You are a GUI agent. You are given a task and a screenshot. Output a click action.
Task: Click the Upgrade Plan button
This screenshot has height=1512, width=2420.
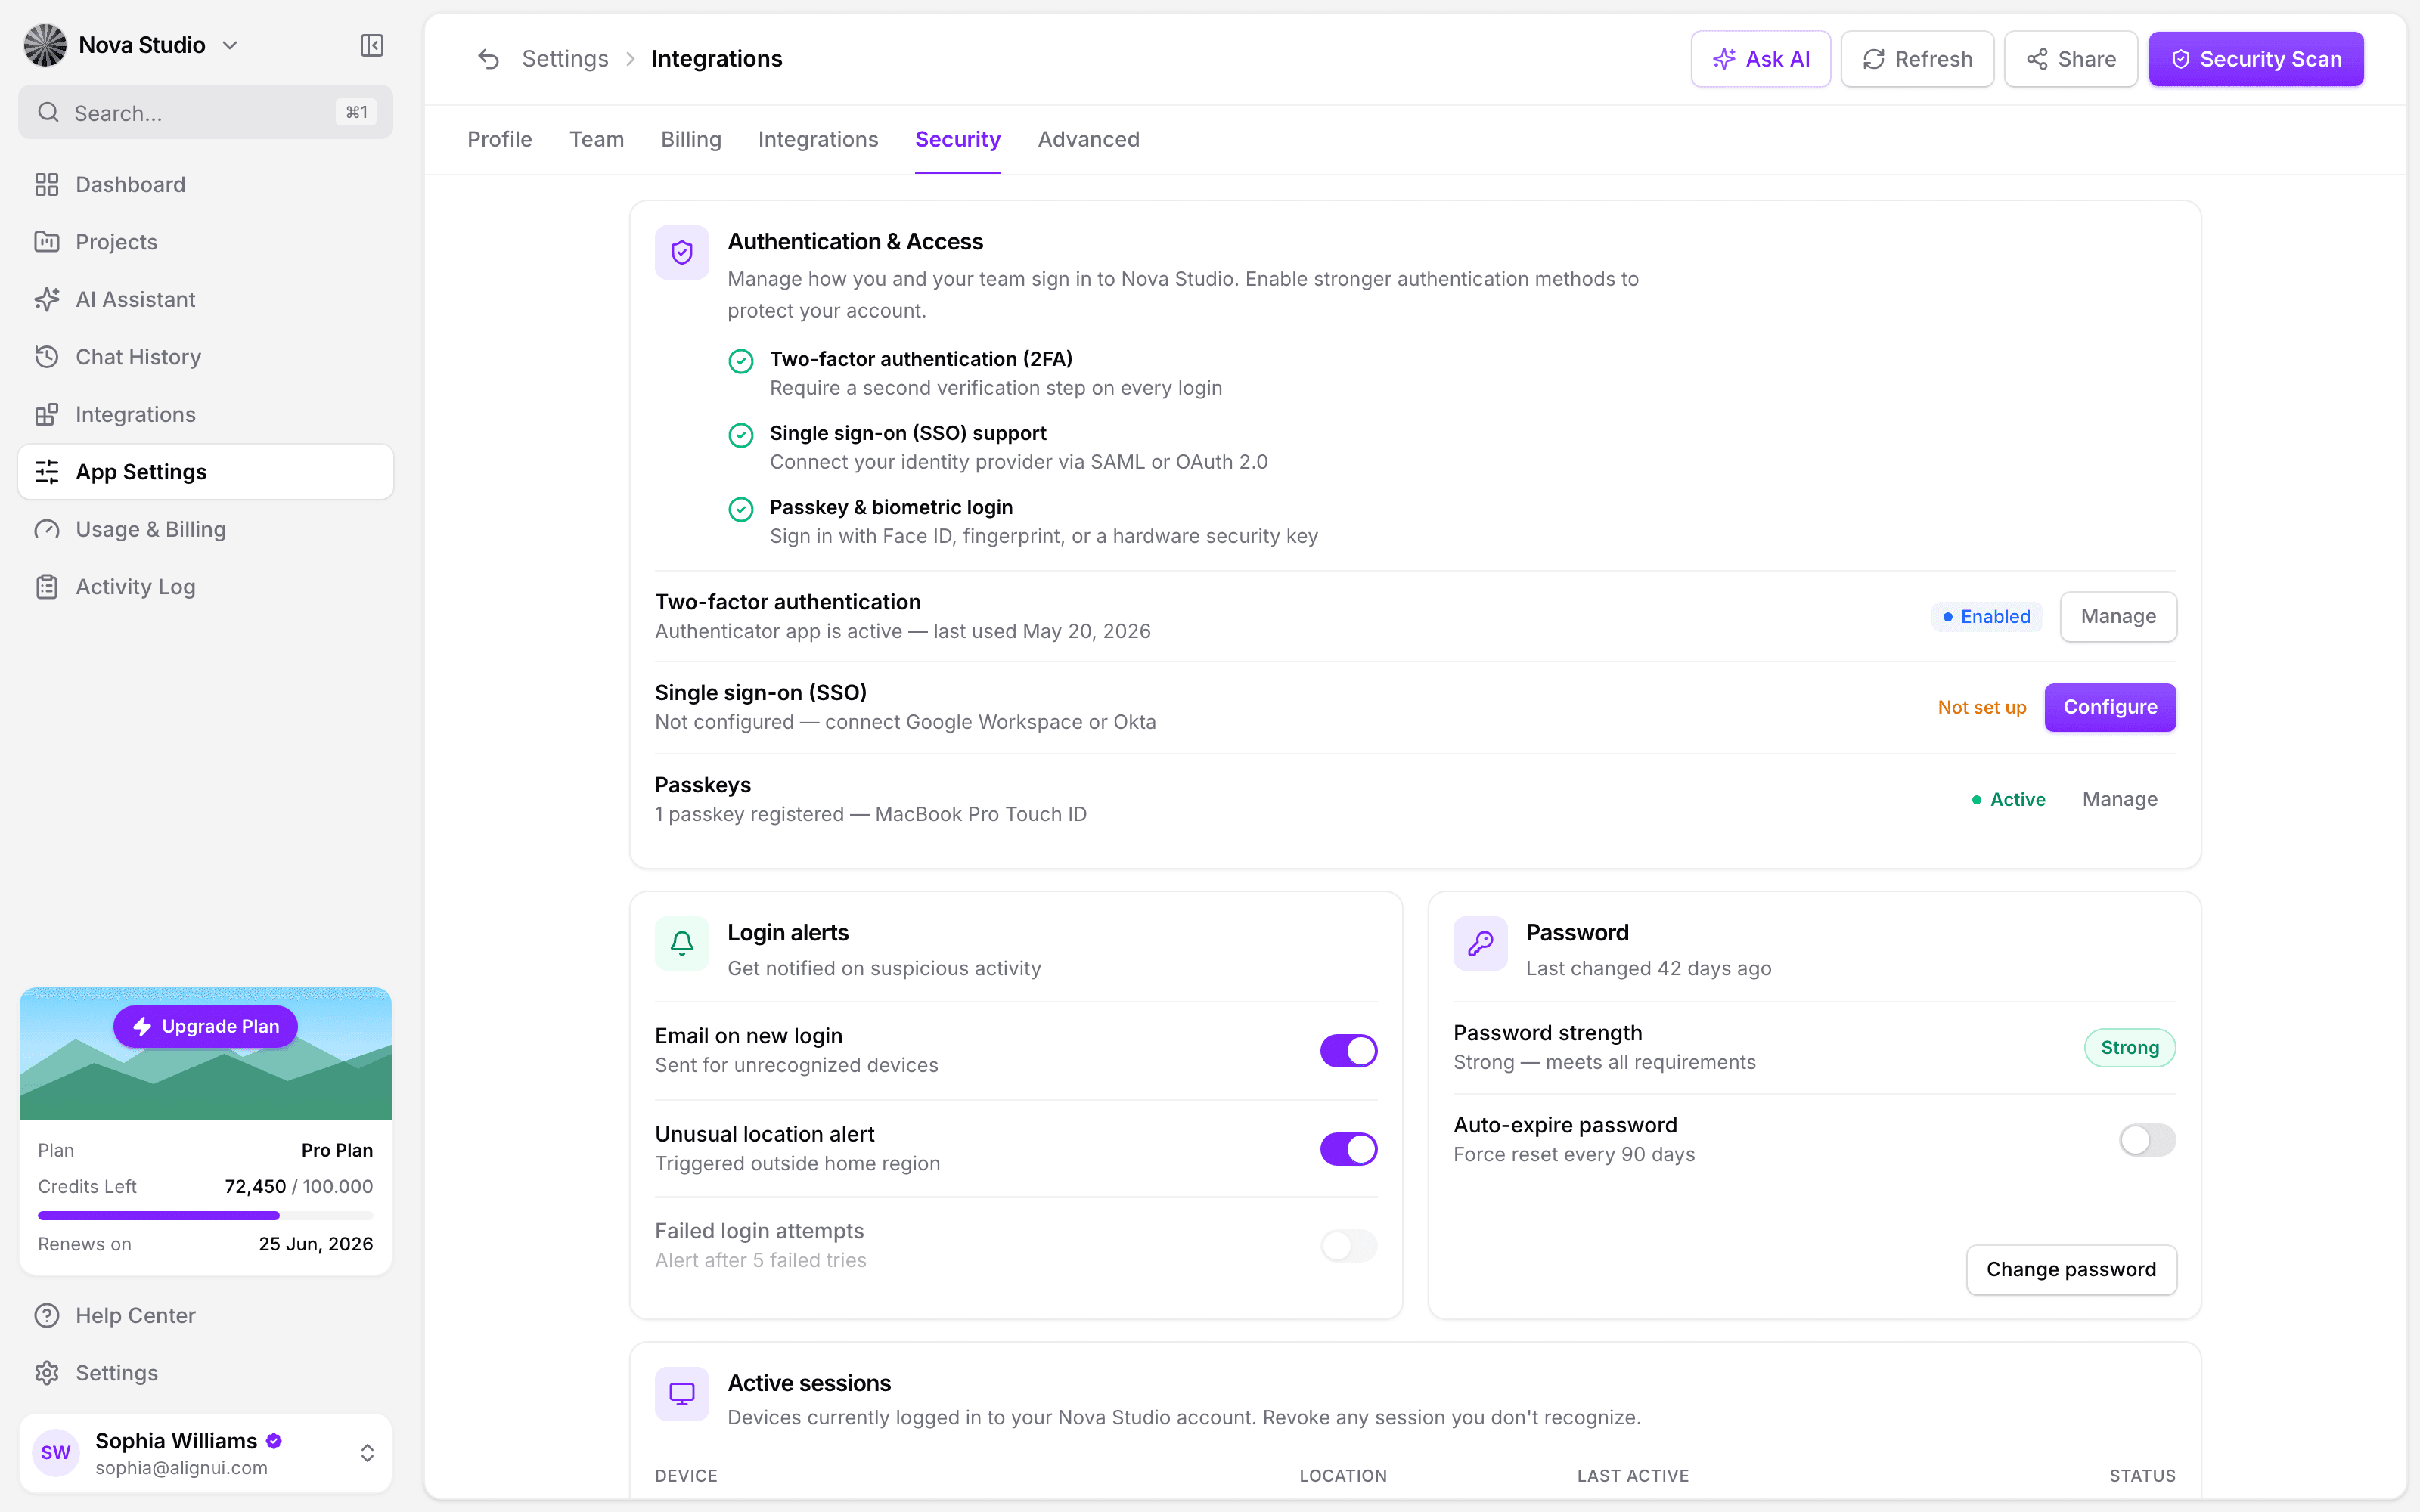[x=206, y=1026]
